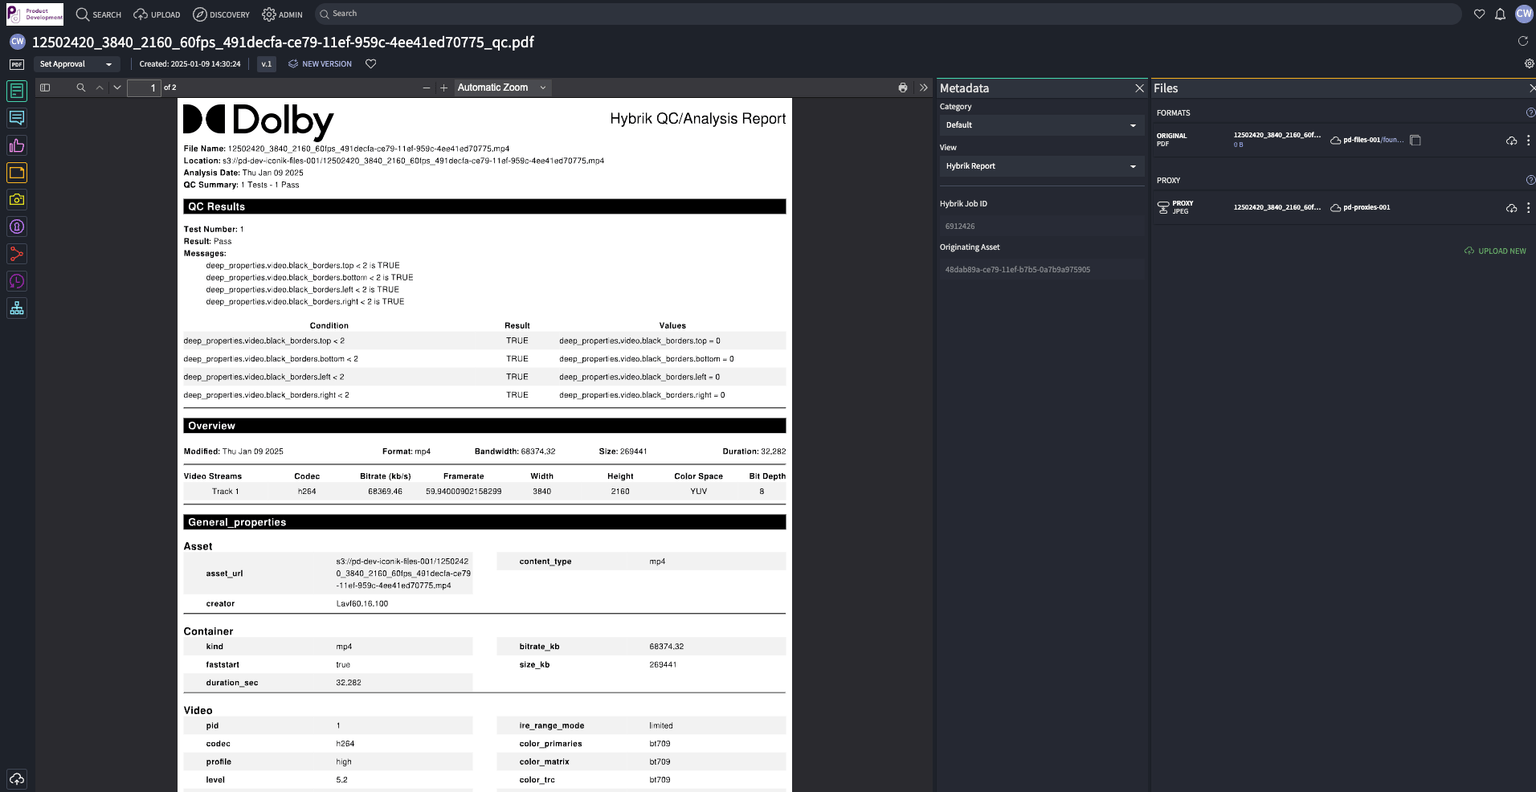Click the green UPLOAD NEW link
This screenshot has height=792, width=1536.
pos(1495,251)
